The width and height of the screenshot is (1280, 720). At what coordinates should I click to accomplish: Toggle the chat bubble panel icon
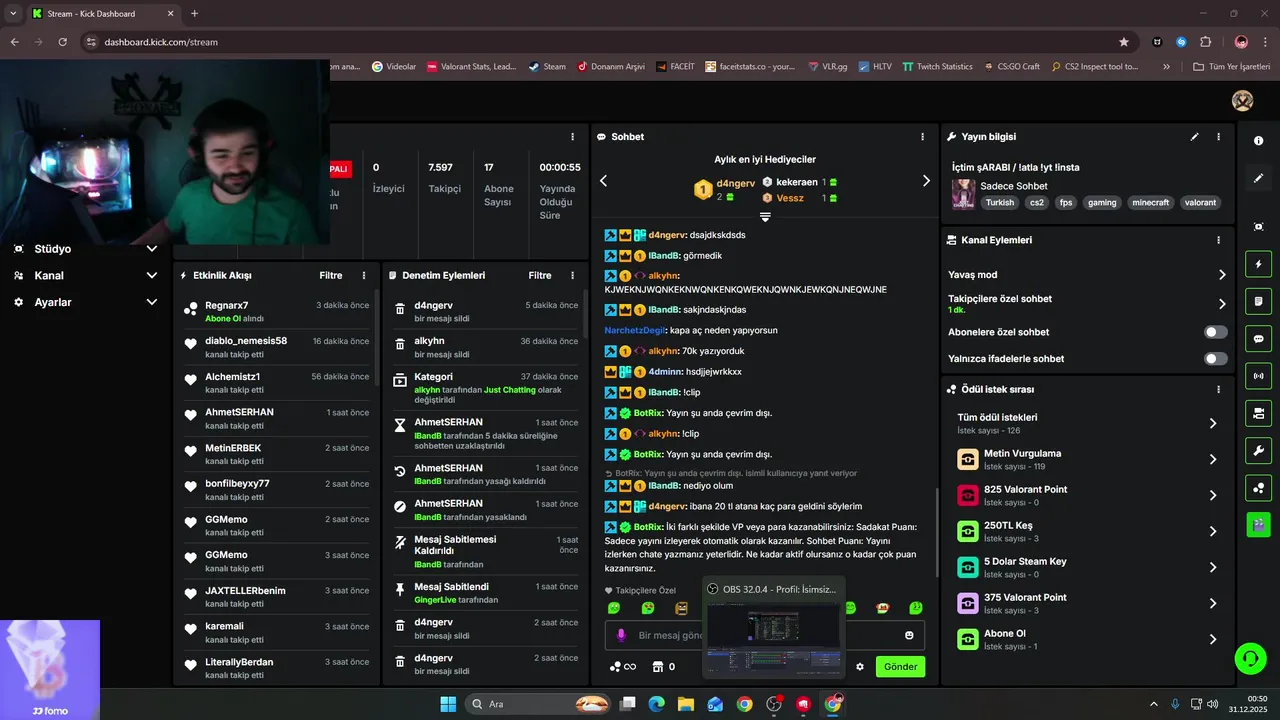tap(1258, 338)
